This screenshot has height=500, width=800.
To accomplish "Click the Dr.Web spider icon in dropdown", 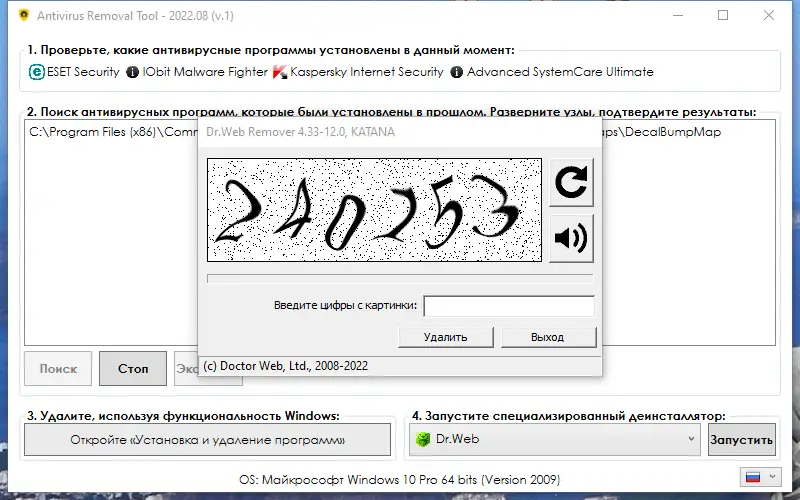I will [423, 439].
